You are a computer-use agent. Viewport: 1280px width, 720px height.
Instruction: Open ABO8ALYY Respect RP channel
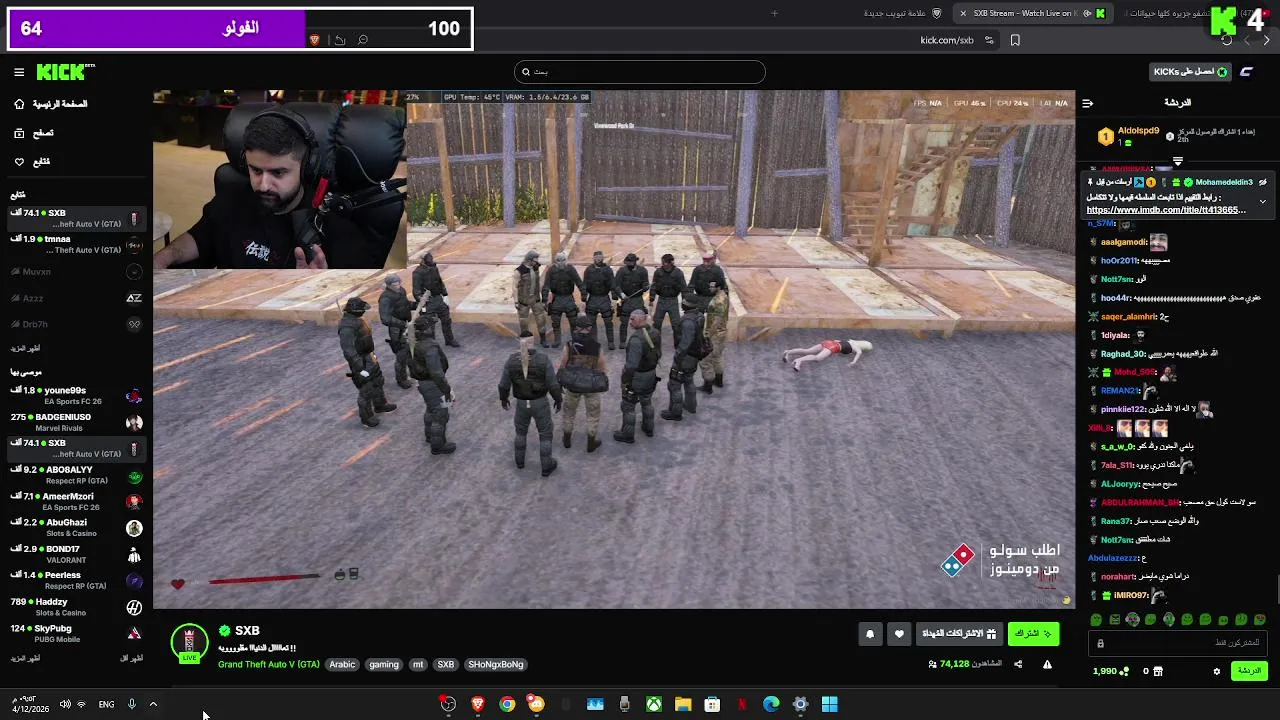coord(77,474)
